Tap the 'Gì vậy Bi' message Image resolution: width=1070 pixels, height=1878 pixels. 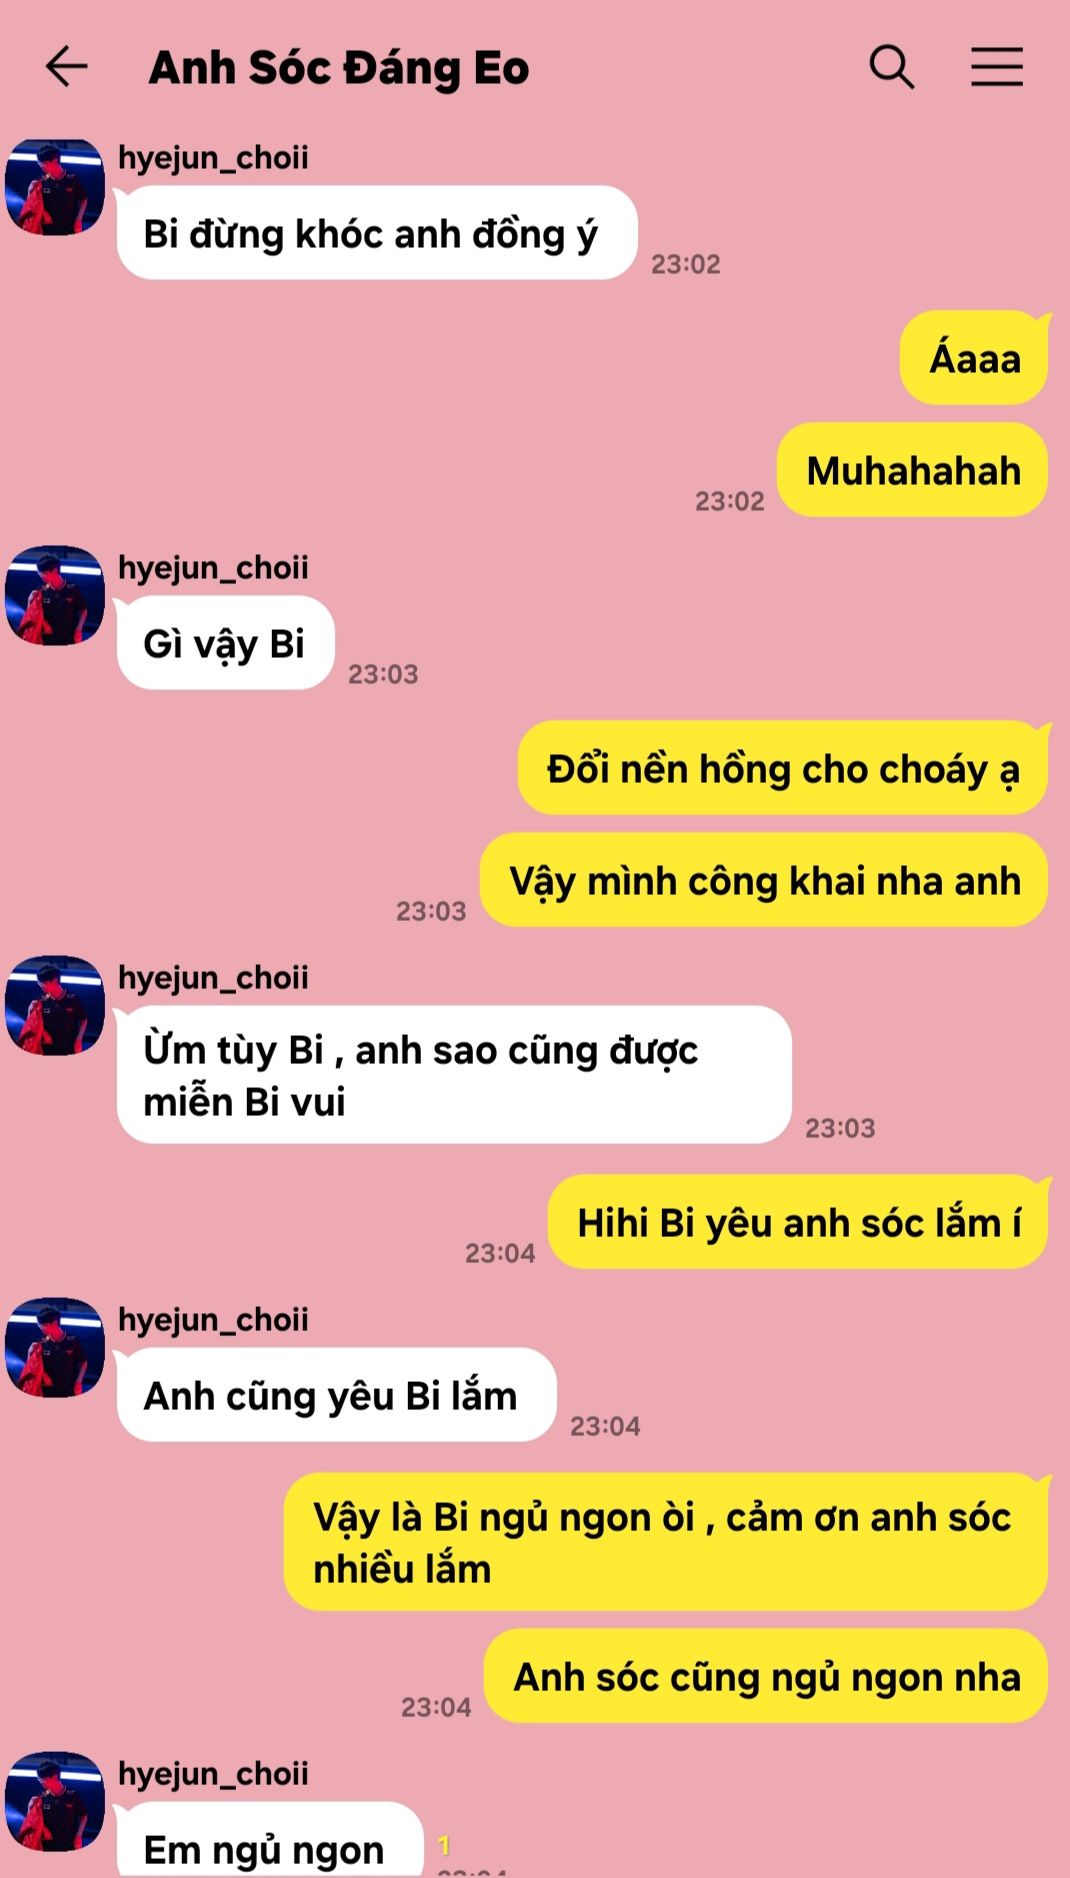[x=225, y=643]
